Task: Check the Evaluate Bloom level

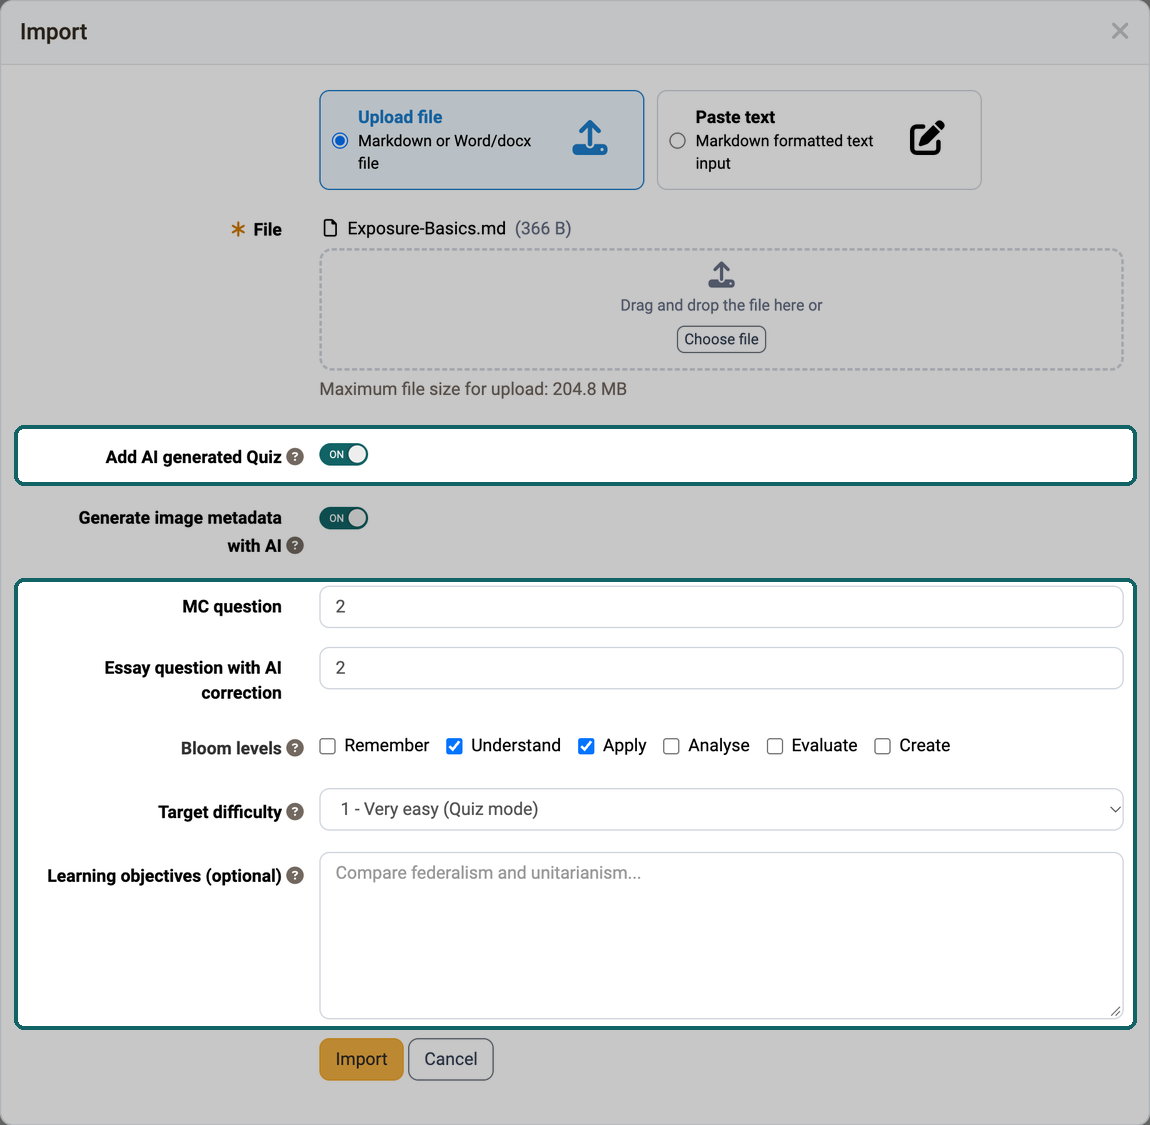Action: click(774, 746)
